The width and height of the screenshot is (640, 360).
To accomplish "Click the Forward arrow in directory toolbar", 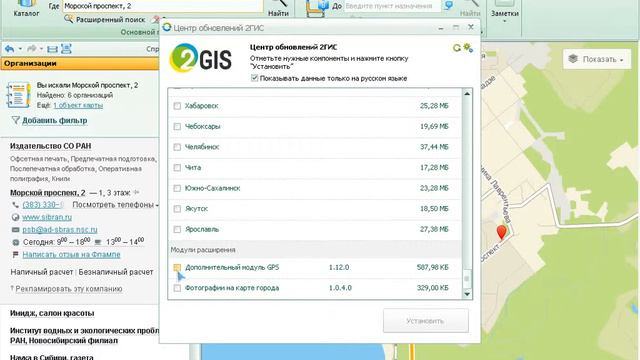I will 31,49.
